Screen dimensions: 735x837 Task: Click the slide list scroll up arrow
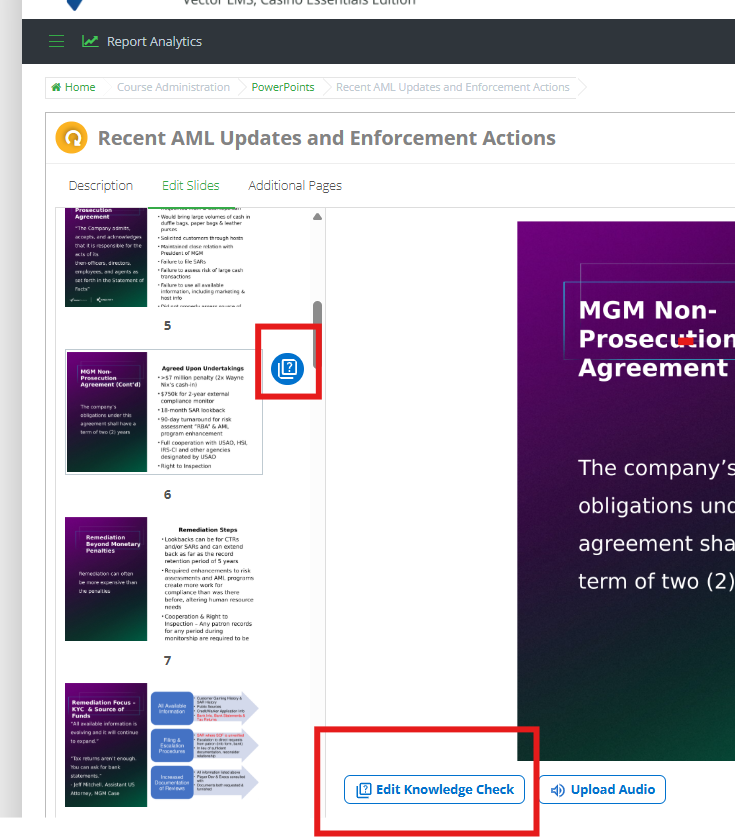[317, 216]
